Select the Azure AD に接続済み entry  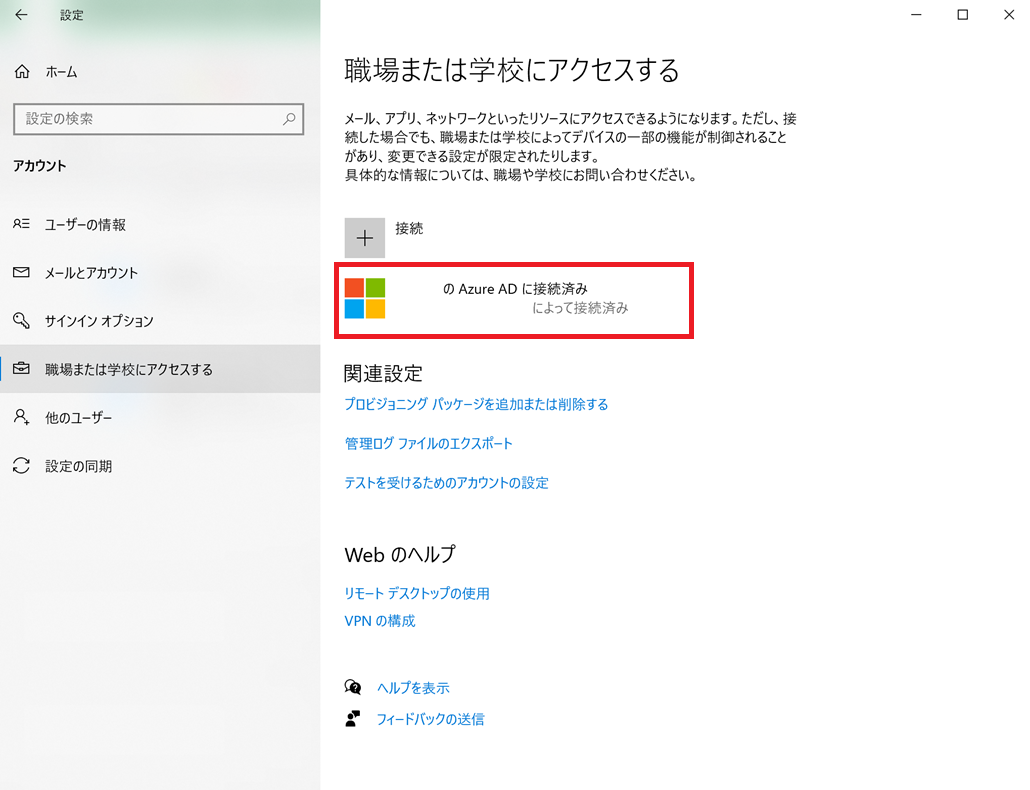coord(514,300)
